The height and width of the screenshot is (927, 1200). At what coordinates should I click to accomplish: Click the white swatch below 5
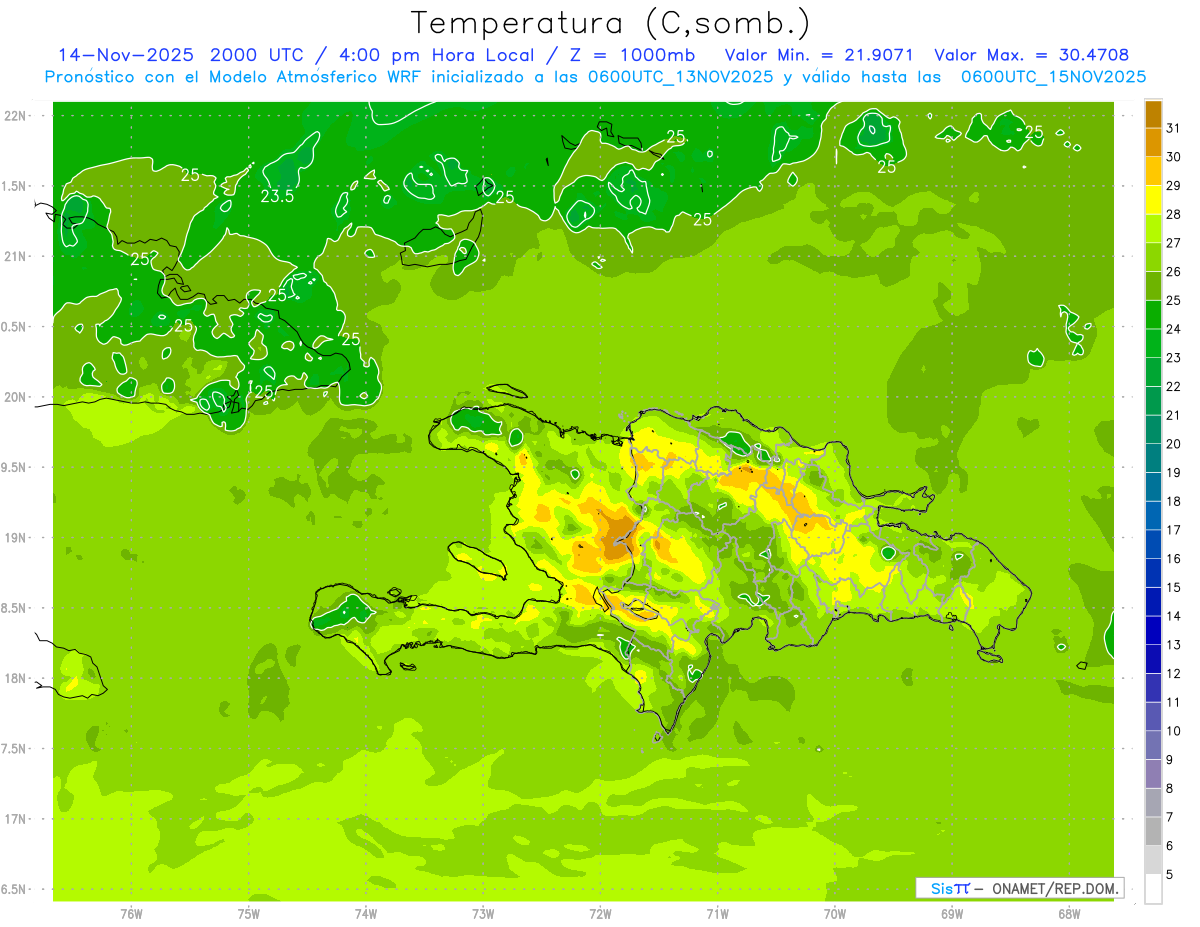click(1153, 888)
